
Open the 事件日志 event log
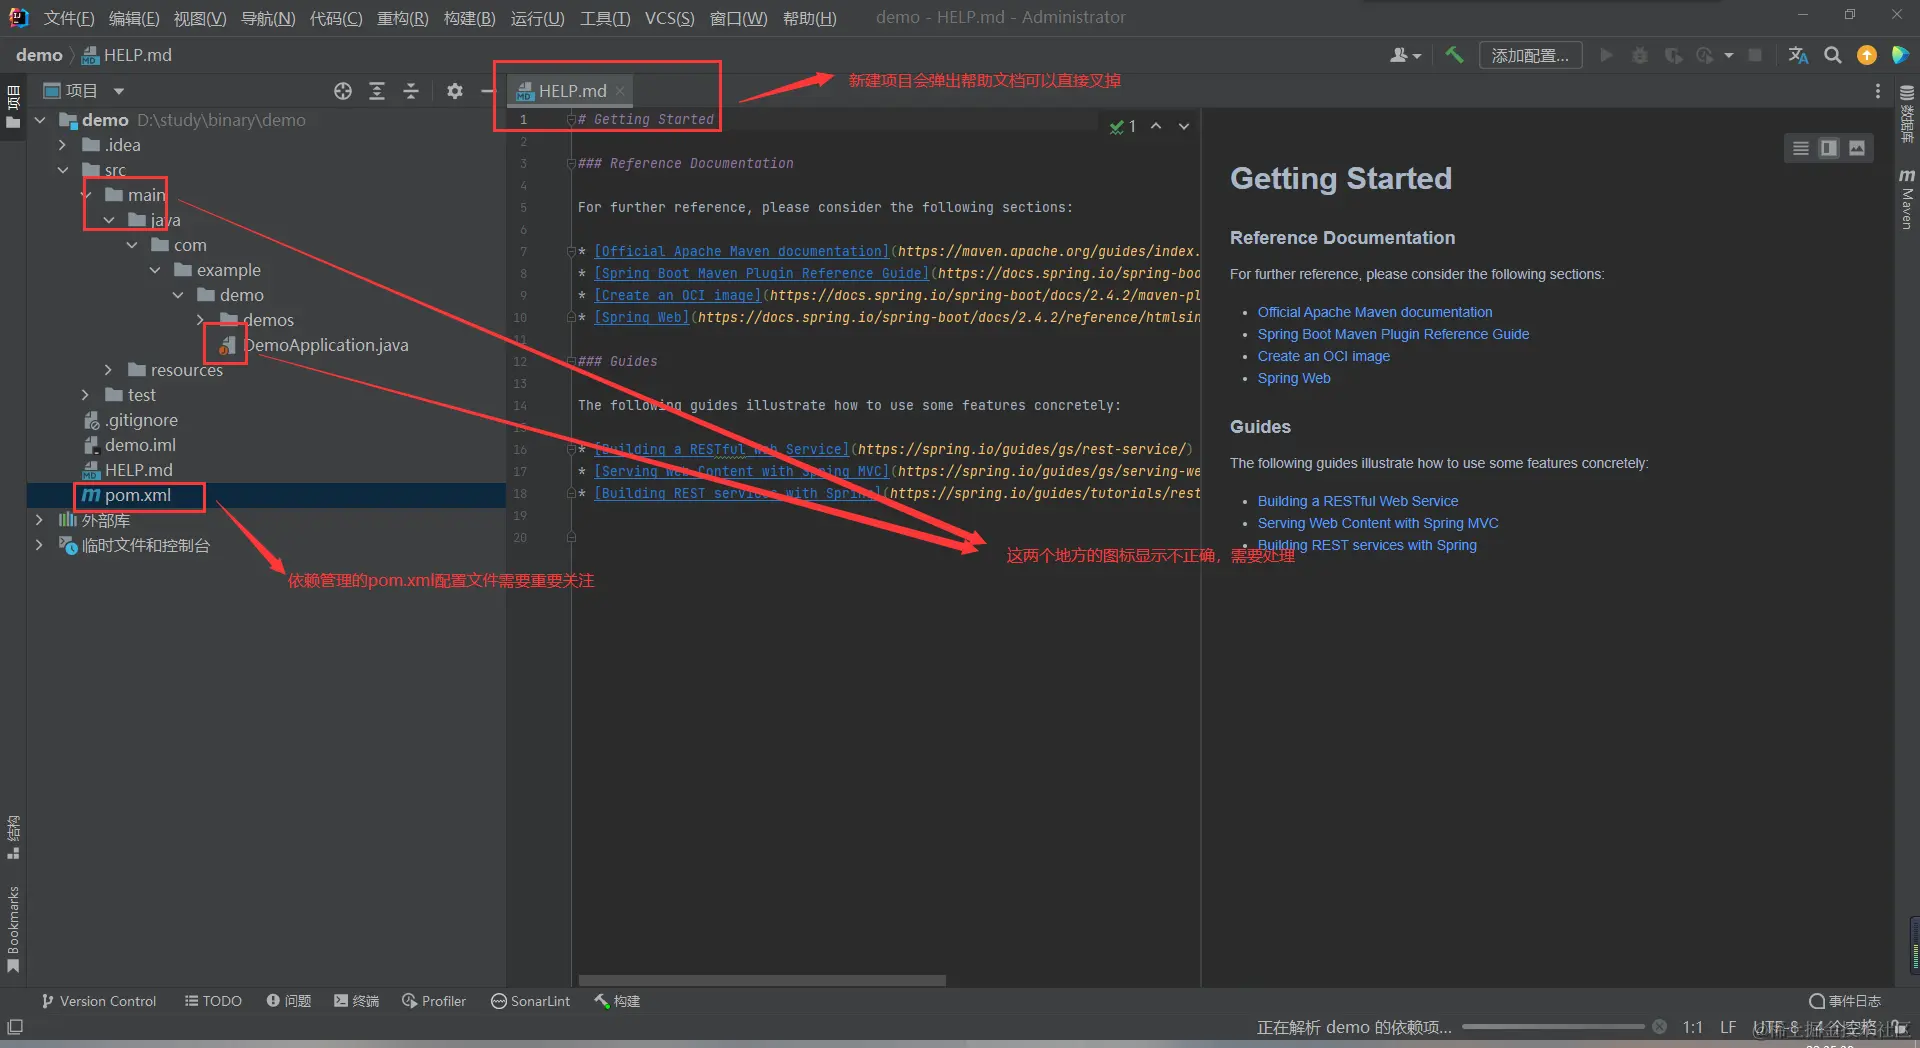point(1845,1001)
